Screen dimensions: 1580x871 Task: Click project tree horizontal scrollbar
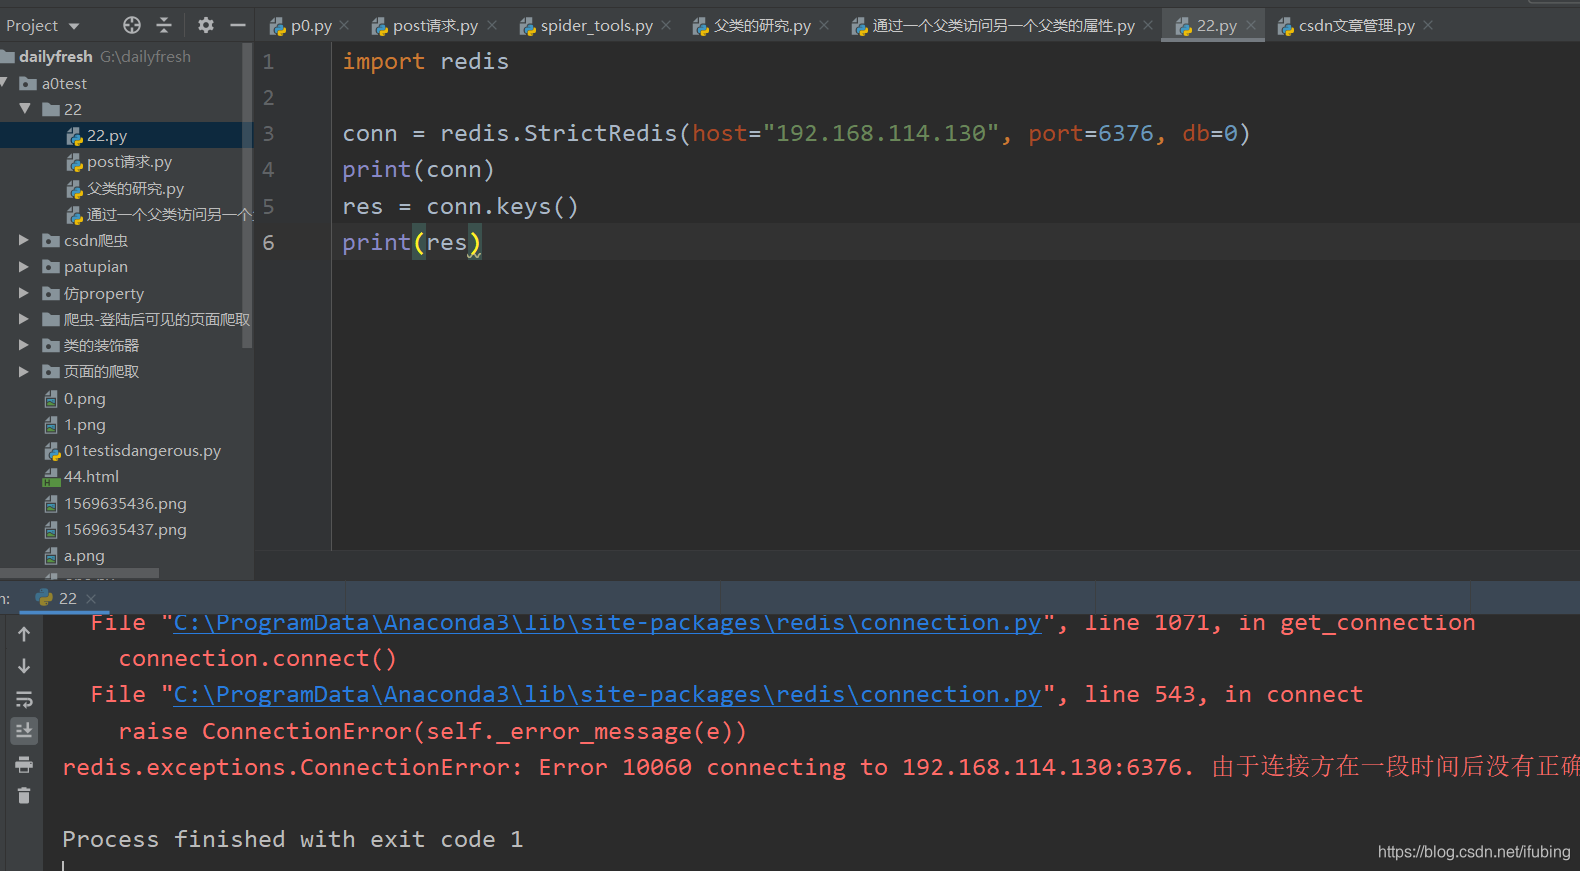tap(80, 574)
